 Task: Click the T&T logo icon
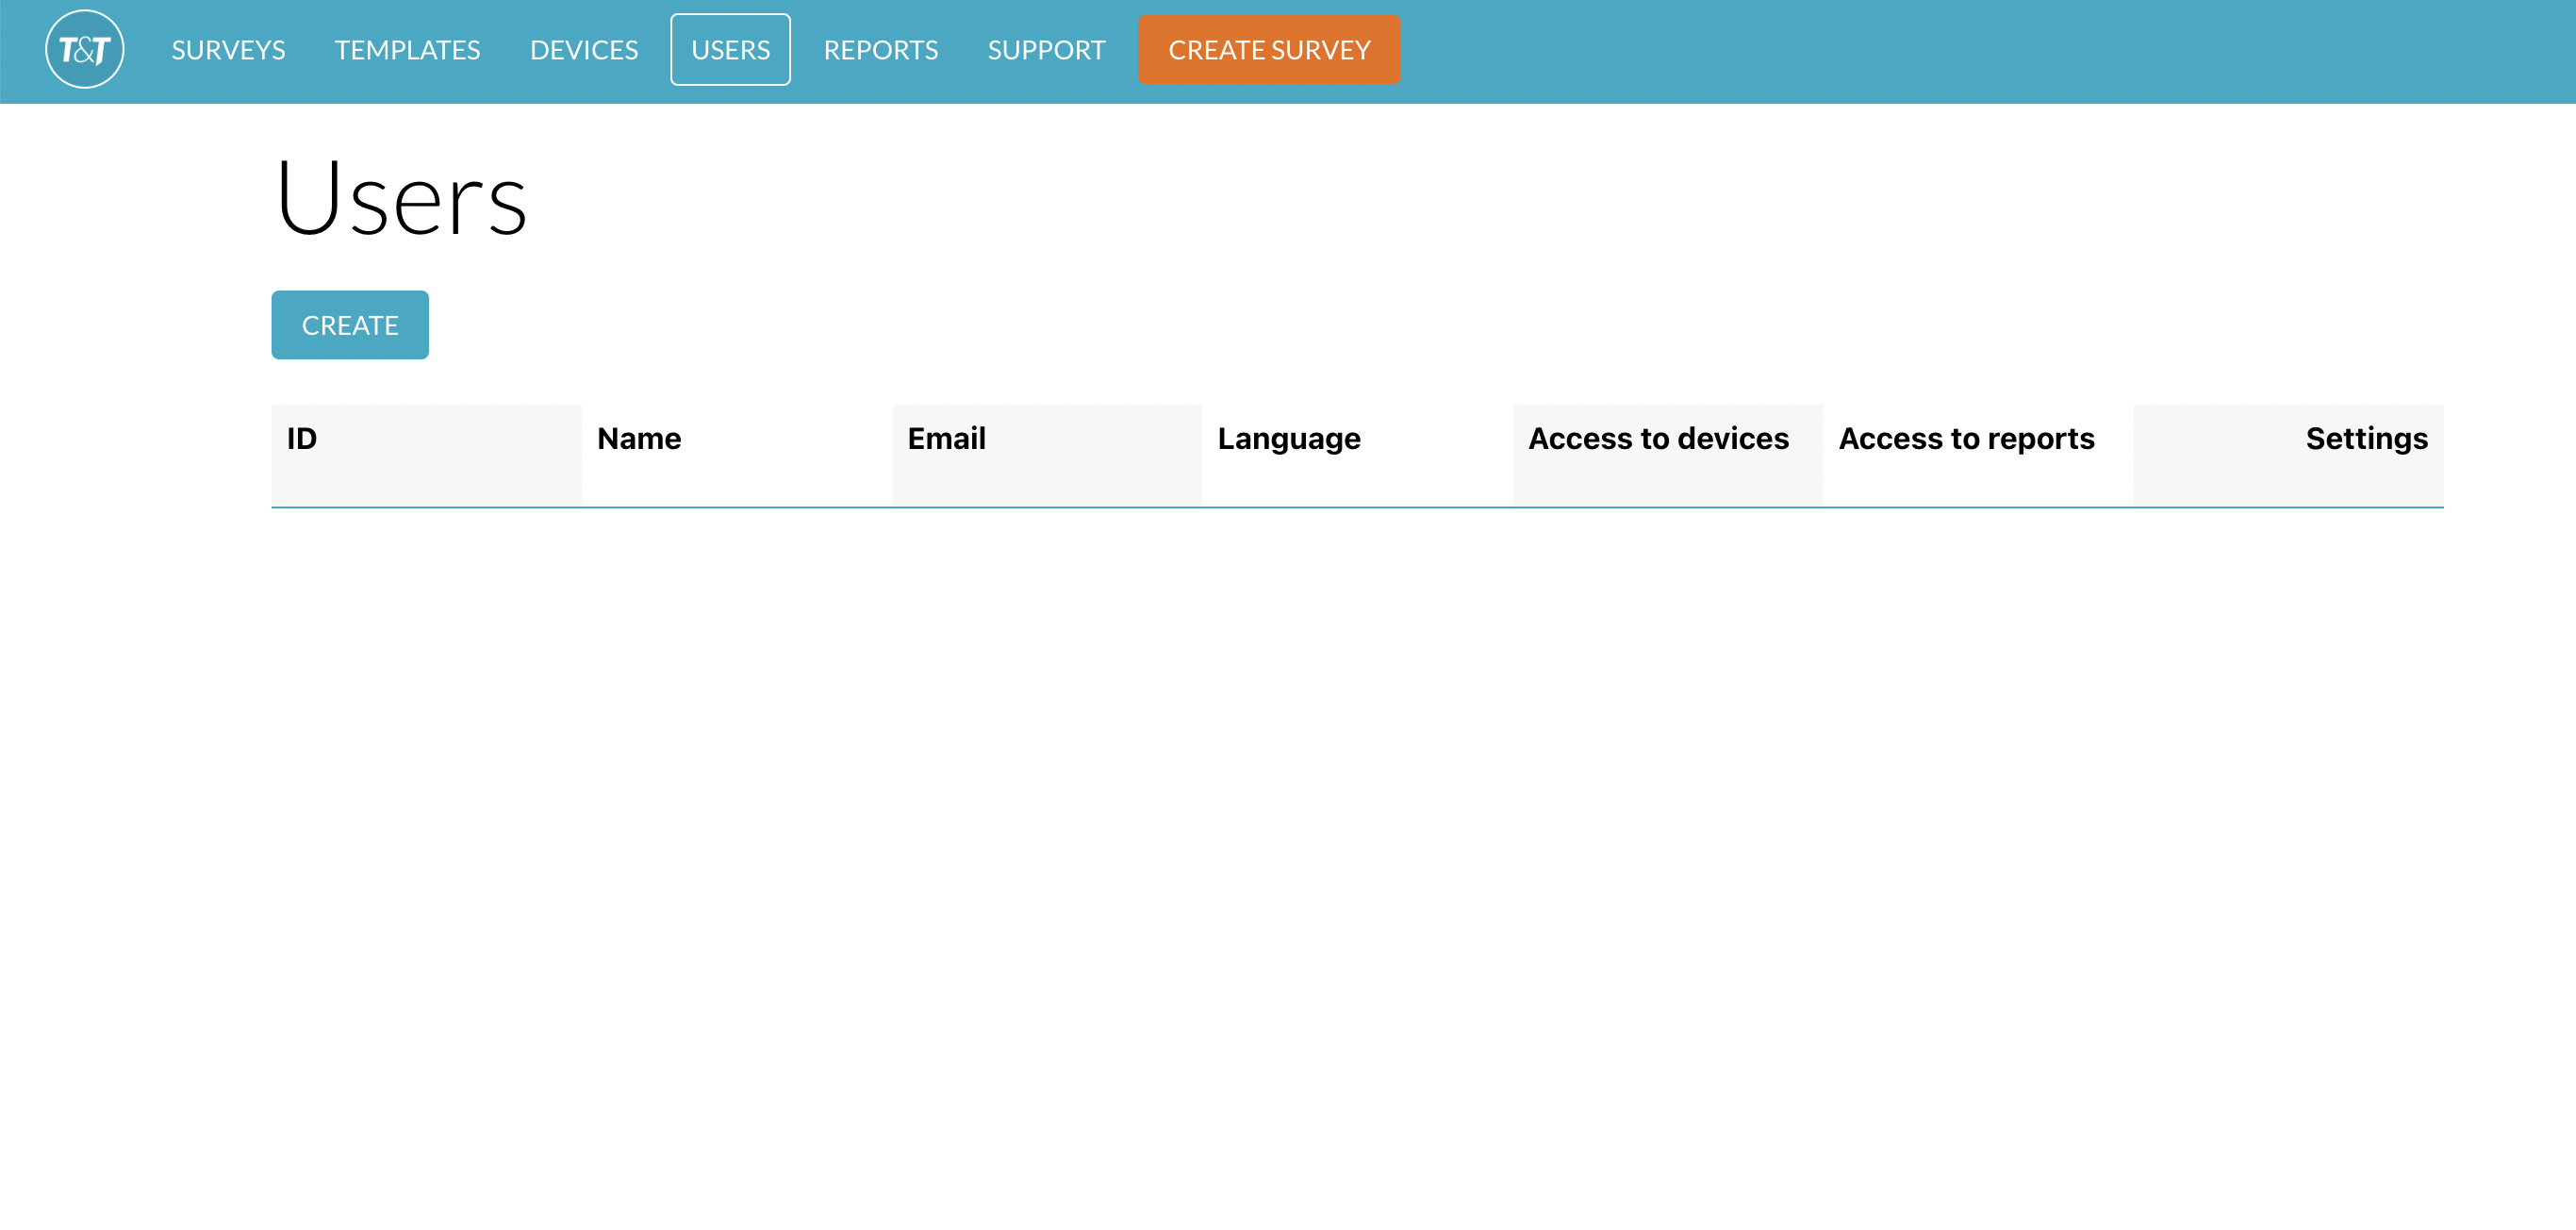[x=84, y=49]
